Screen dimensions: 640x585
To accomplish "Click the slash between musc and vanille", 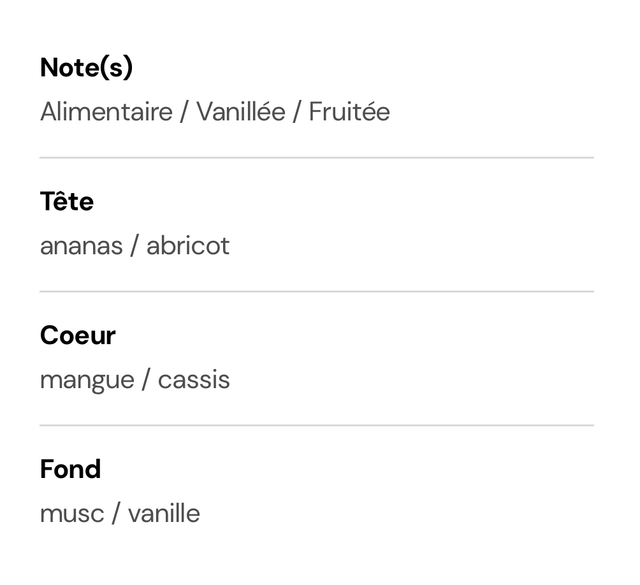I will click(116, 514).
